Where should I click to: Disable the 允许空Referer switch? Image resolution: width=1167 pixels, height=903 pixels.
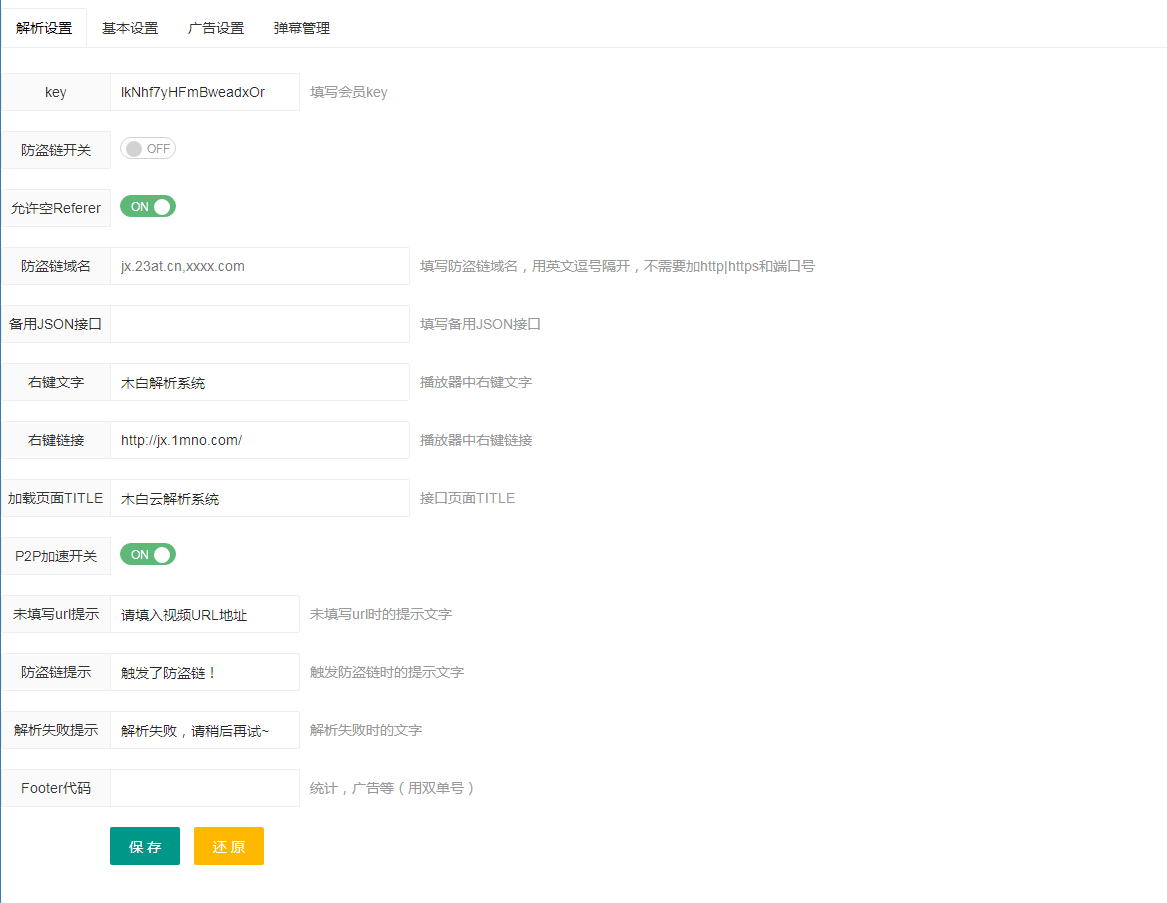(x=148, y=206)
